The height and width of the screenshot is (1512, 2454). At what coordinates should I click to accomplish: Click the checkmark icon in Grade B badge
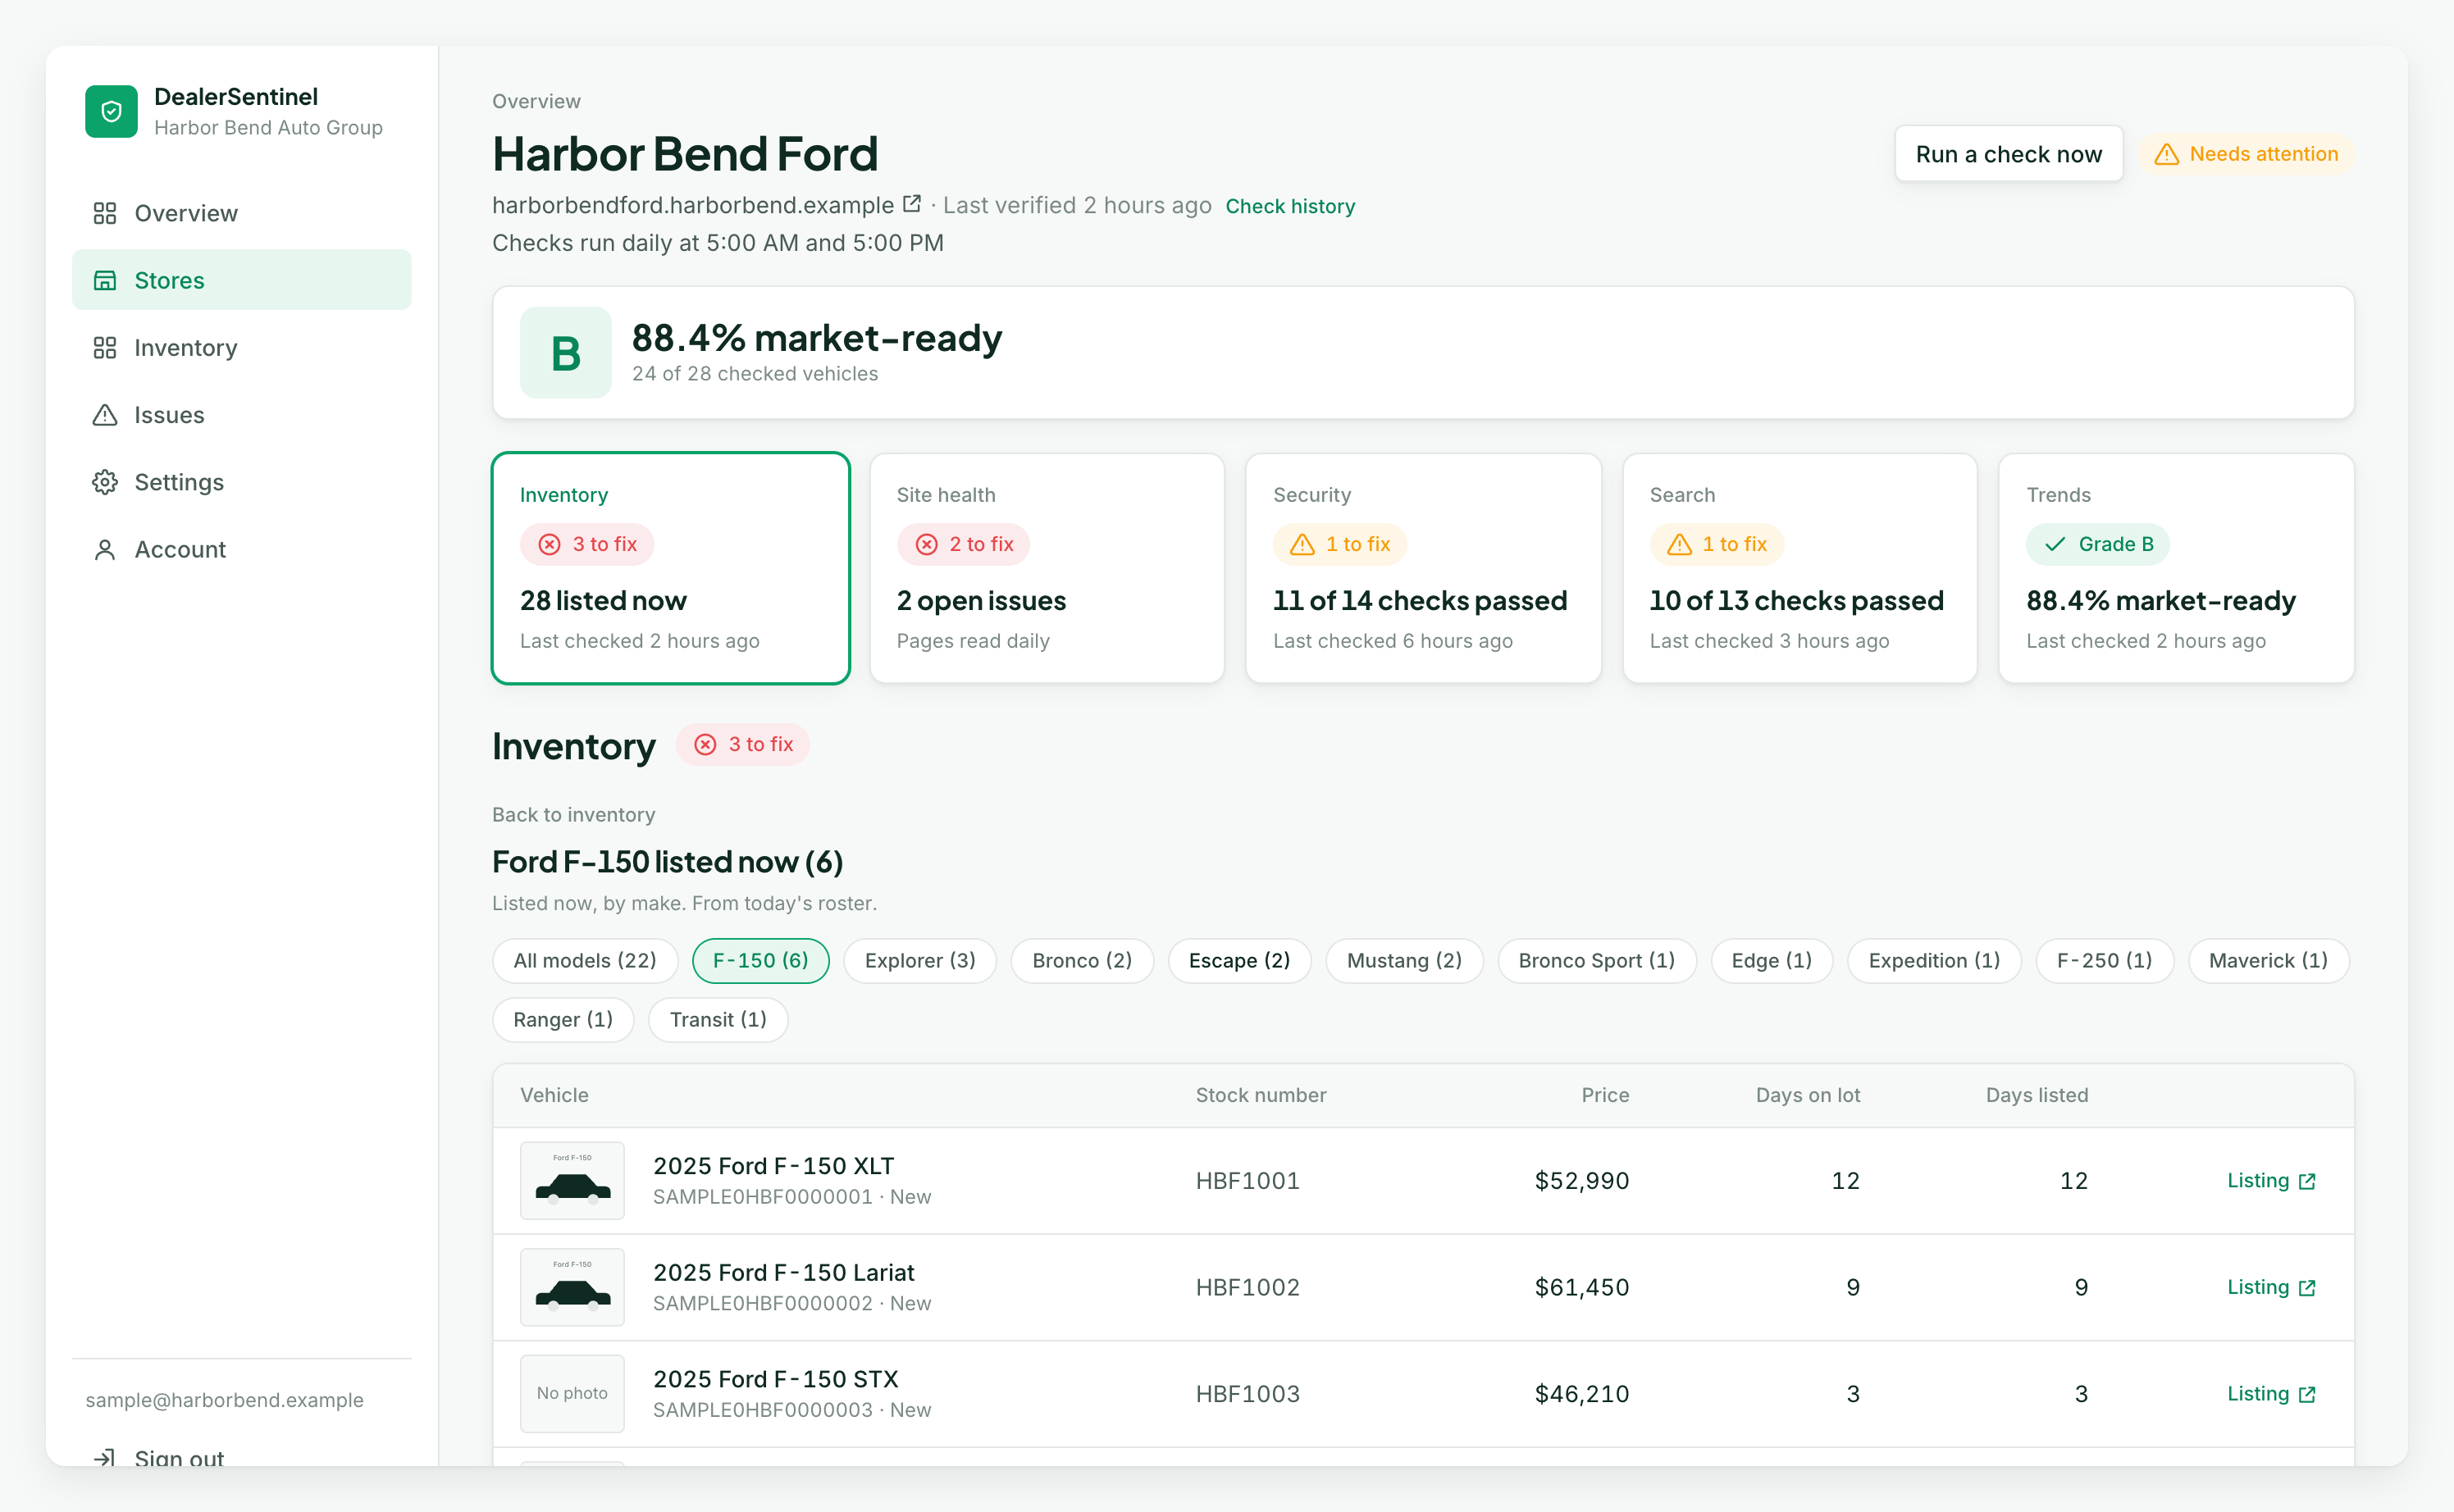(2055, 544)
